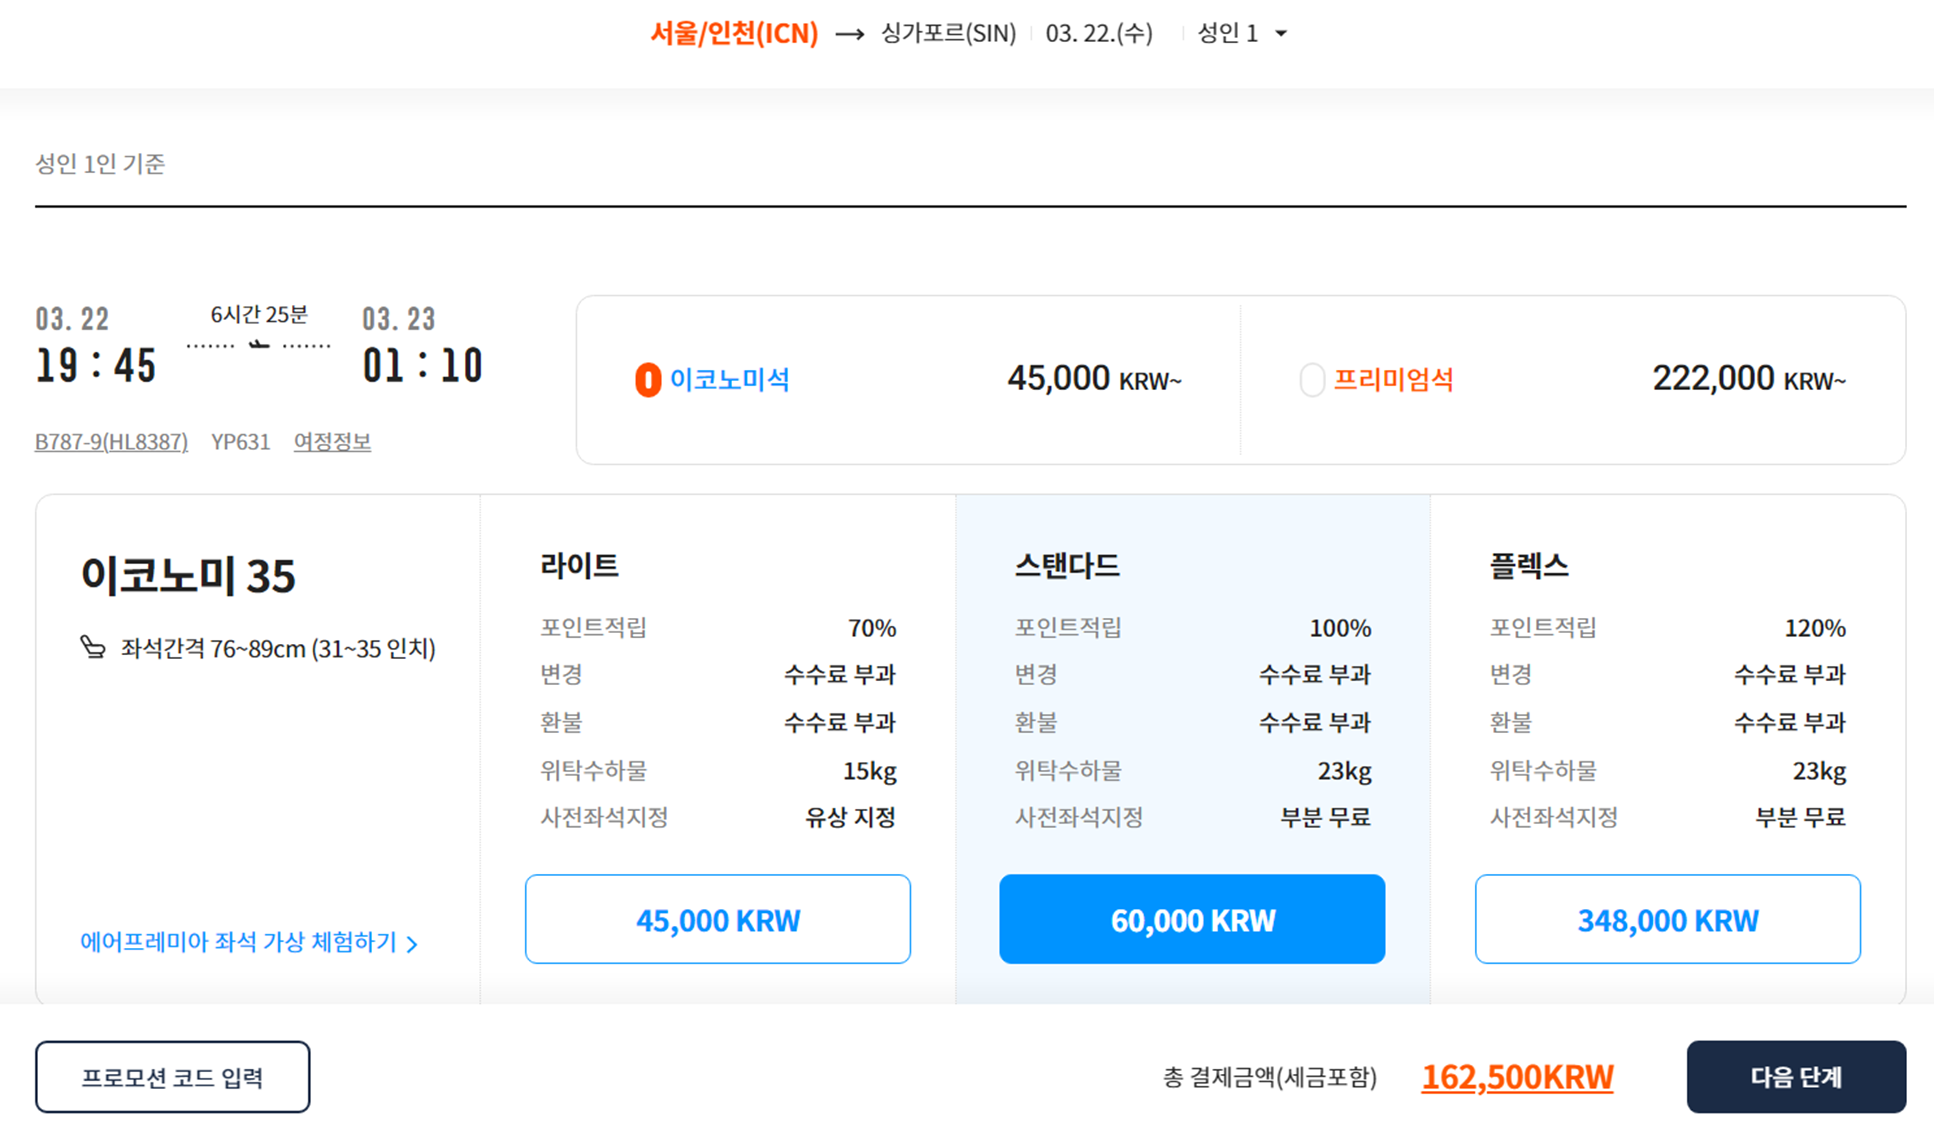Screen dimensions: 1934x1125
Task: Open 에어프레미아 좌석 가상 체험하기 link
Action: click(x=238, y=942)
